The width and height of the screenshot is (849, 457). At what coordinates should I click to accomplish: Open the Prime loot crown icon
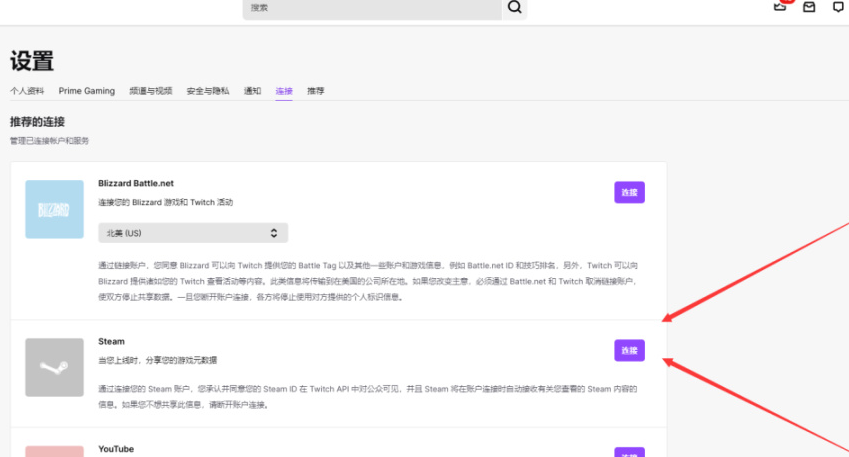tap(780, 6)
